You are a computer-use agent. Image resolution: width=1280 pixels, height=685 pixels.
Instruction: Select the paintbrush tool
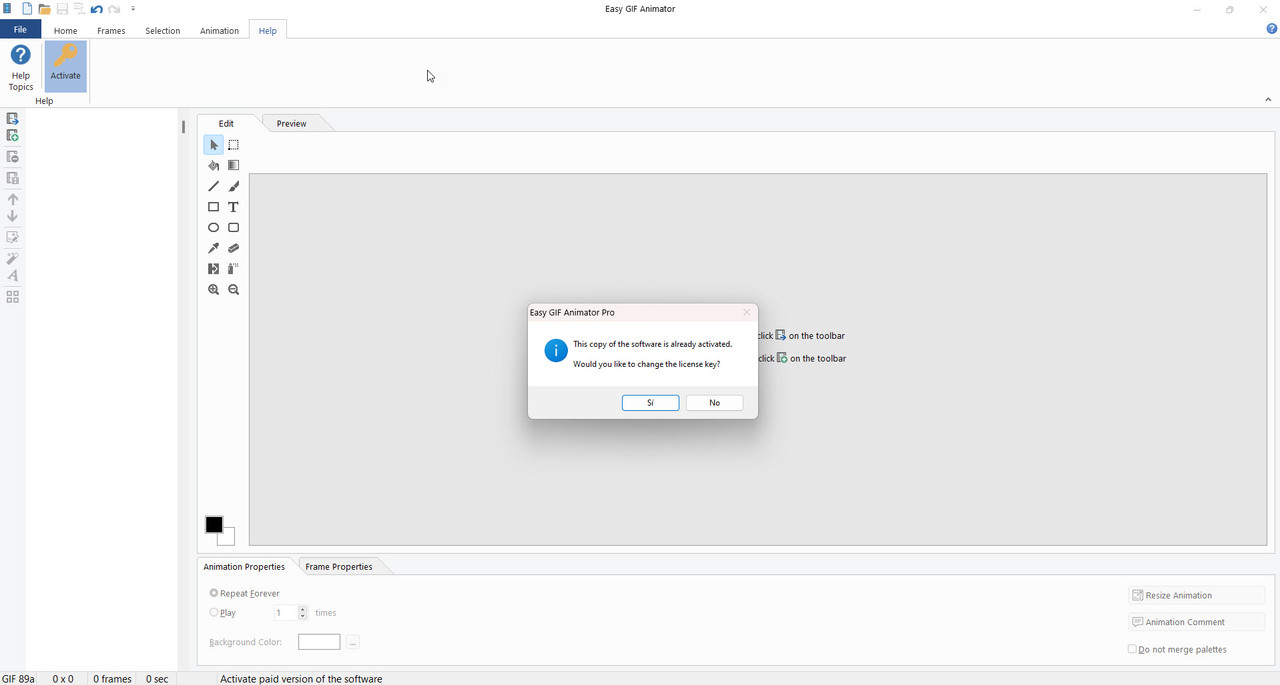[x=233, y=186]
